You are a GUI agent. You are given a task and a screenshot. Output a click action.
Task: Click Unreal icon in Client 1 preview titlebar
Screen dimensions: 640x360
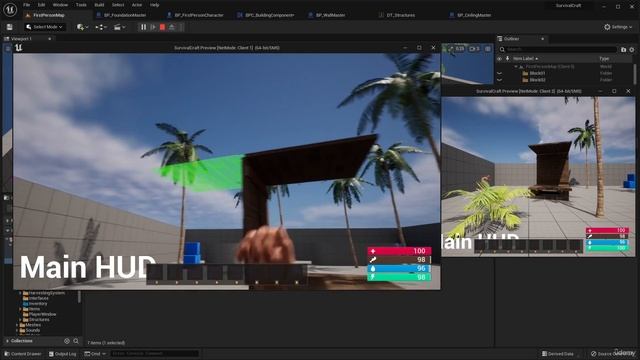click(x=18, y=48)
